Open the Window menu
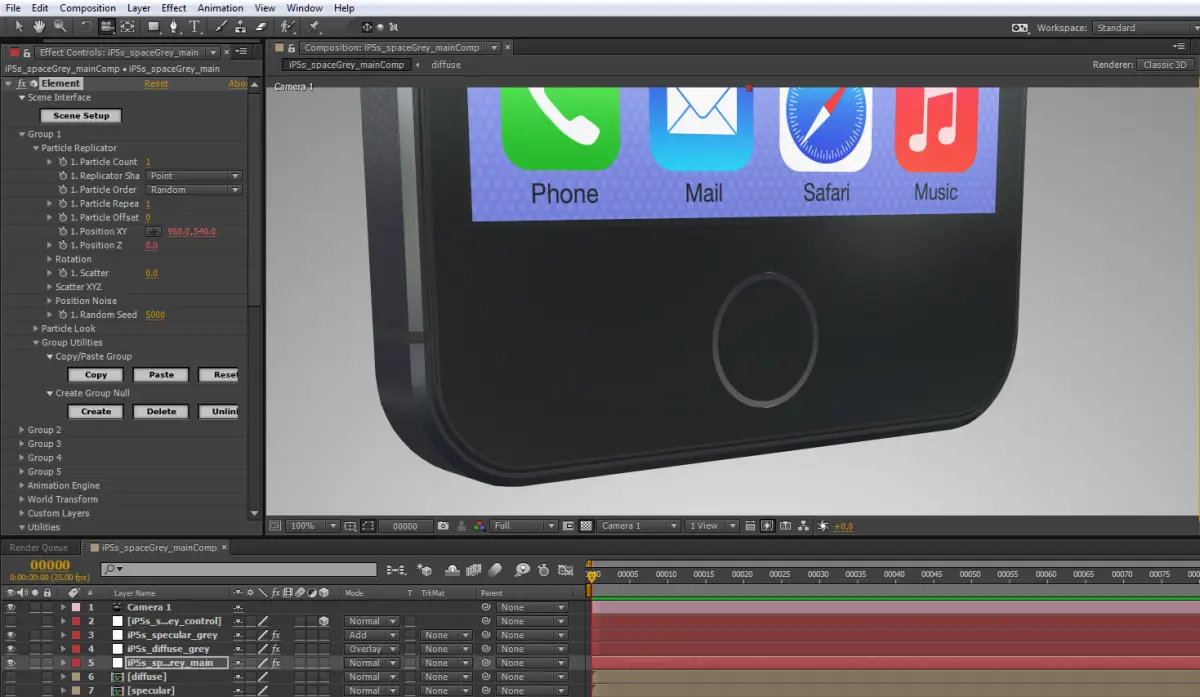 tap(305, 8)
